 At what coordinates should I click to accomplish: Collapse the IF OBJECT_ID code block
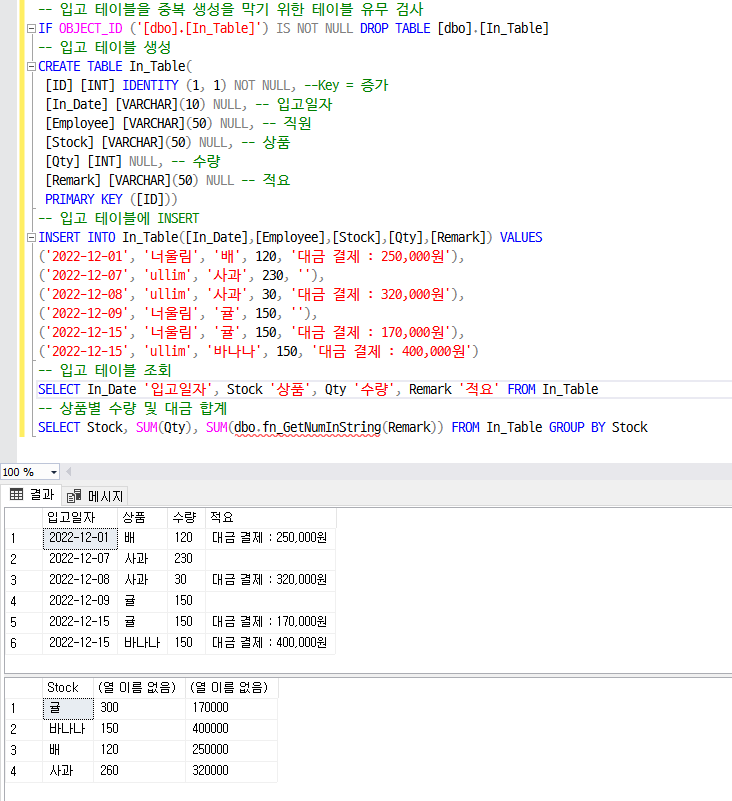(31, 29)
